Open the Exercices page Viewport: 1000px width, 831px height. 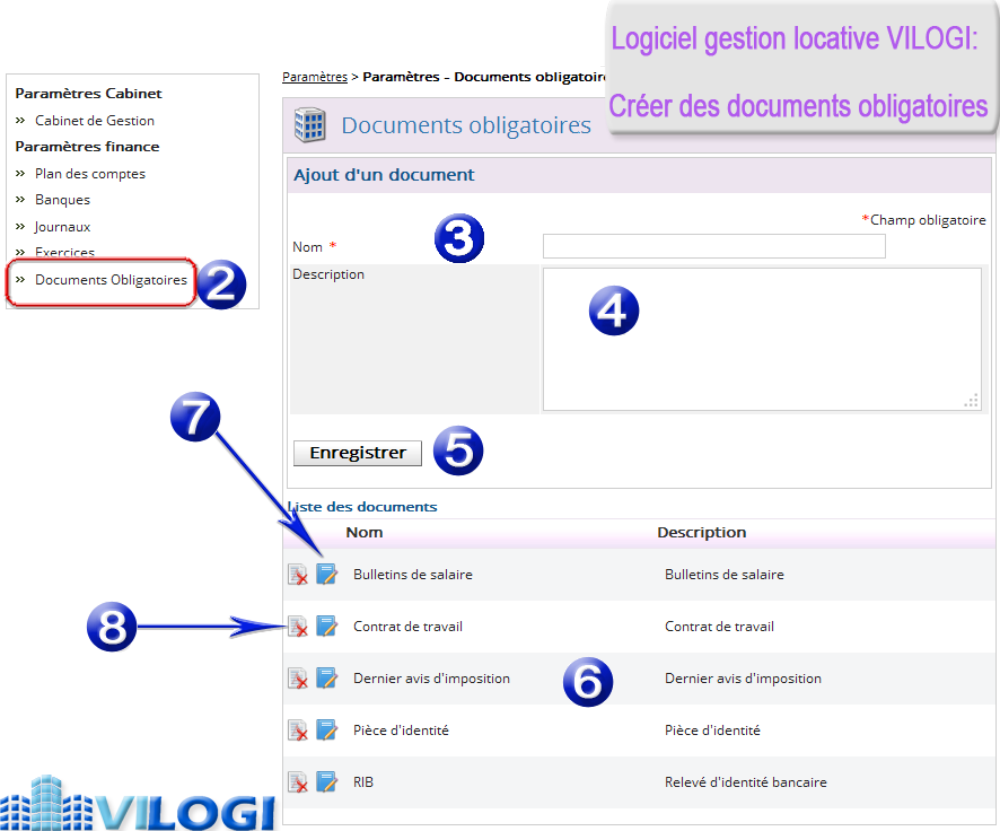[64, 253]
